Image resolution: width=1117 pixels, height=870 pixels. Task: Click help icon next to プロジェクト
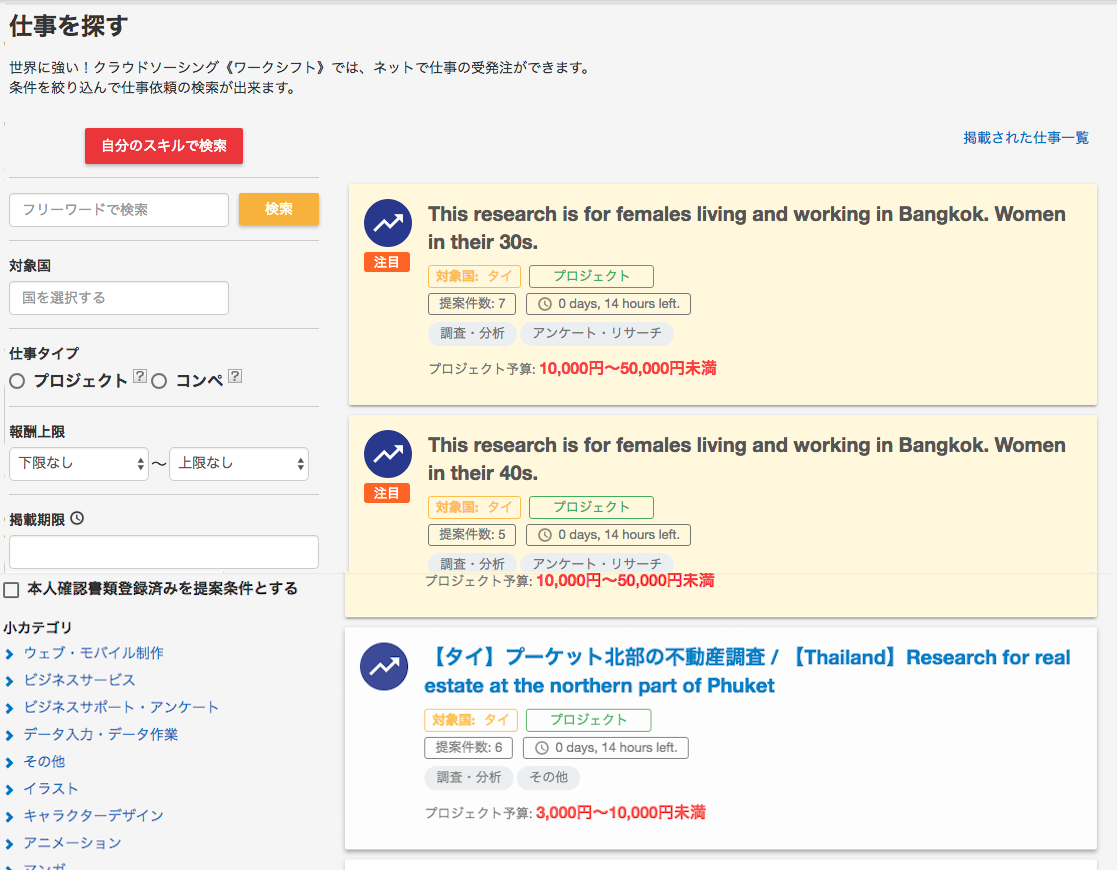coord(140,377)
